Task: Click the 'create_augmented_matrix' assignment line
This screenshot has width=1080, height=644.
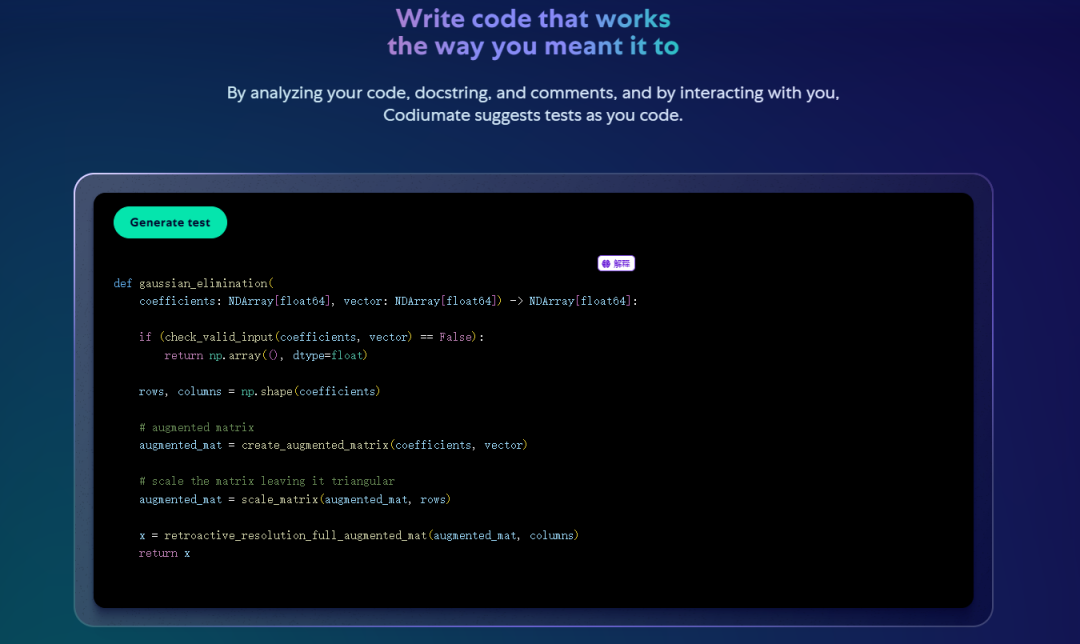Action: [x=333, y=445]
